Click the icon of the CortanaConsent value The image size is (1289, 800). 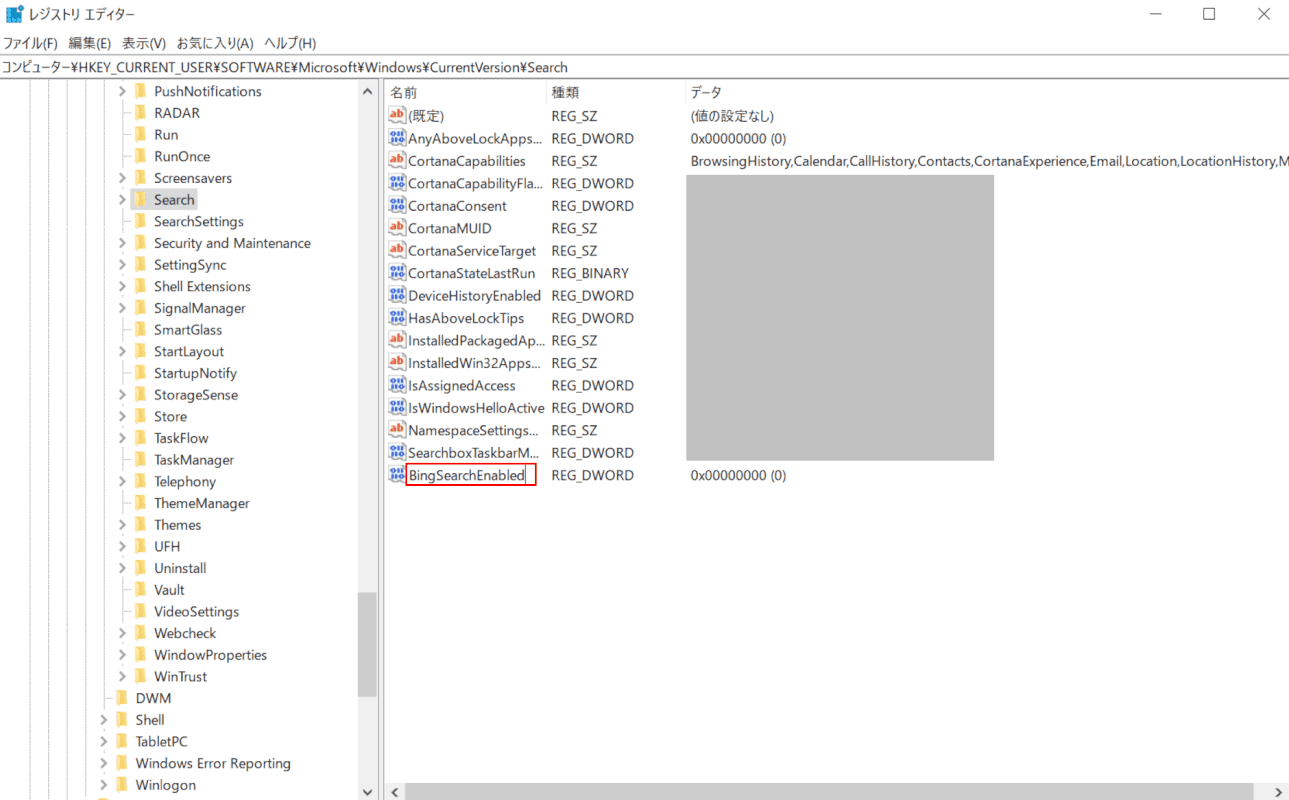(397, 206)
